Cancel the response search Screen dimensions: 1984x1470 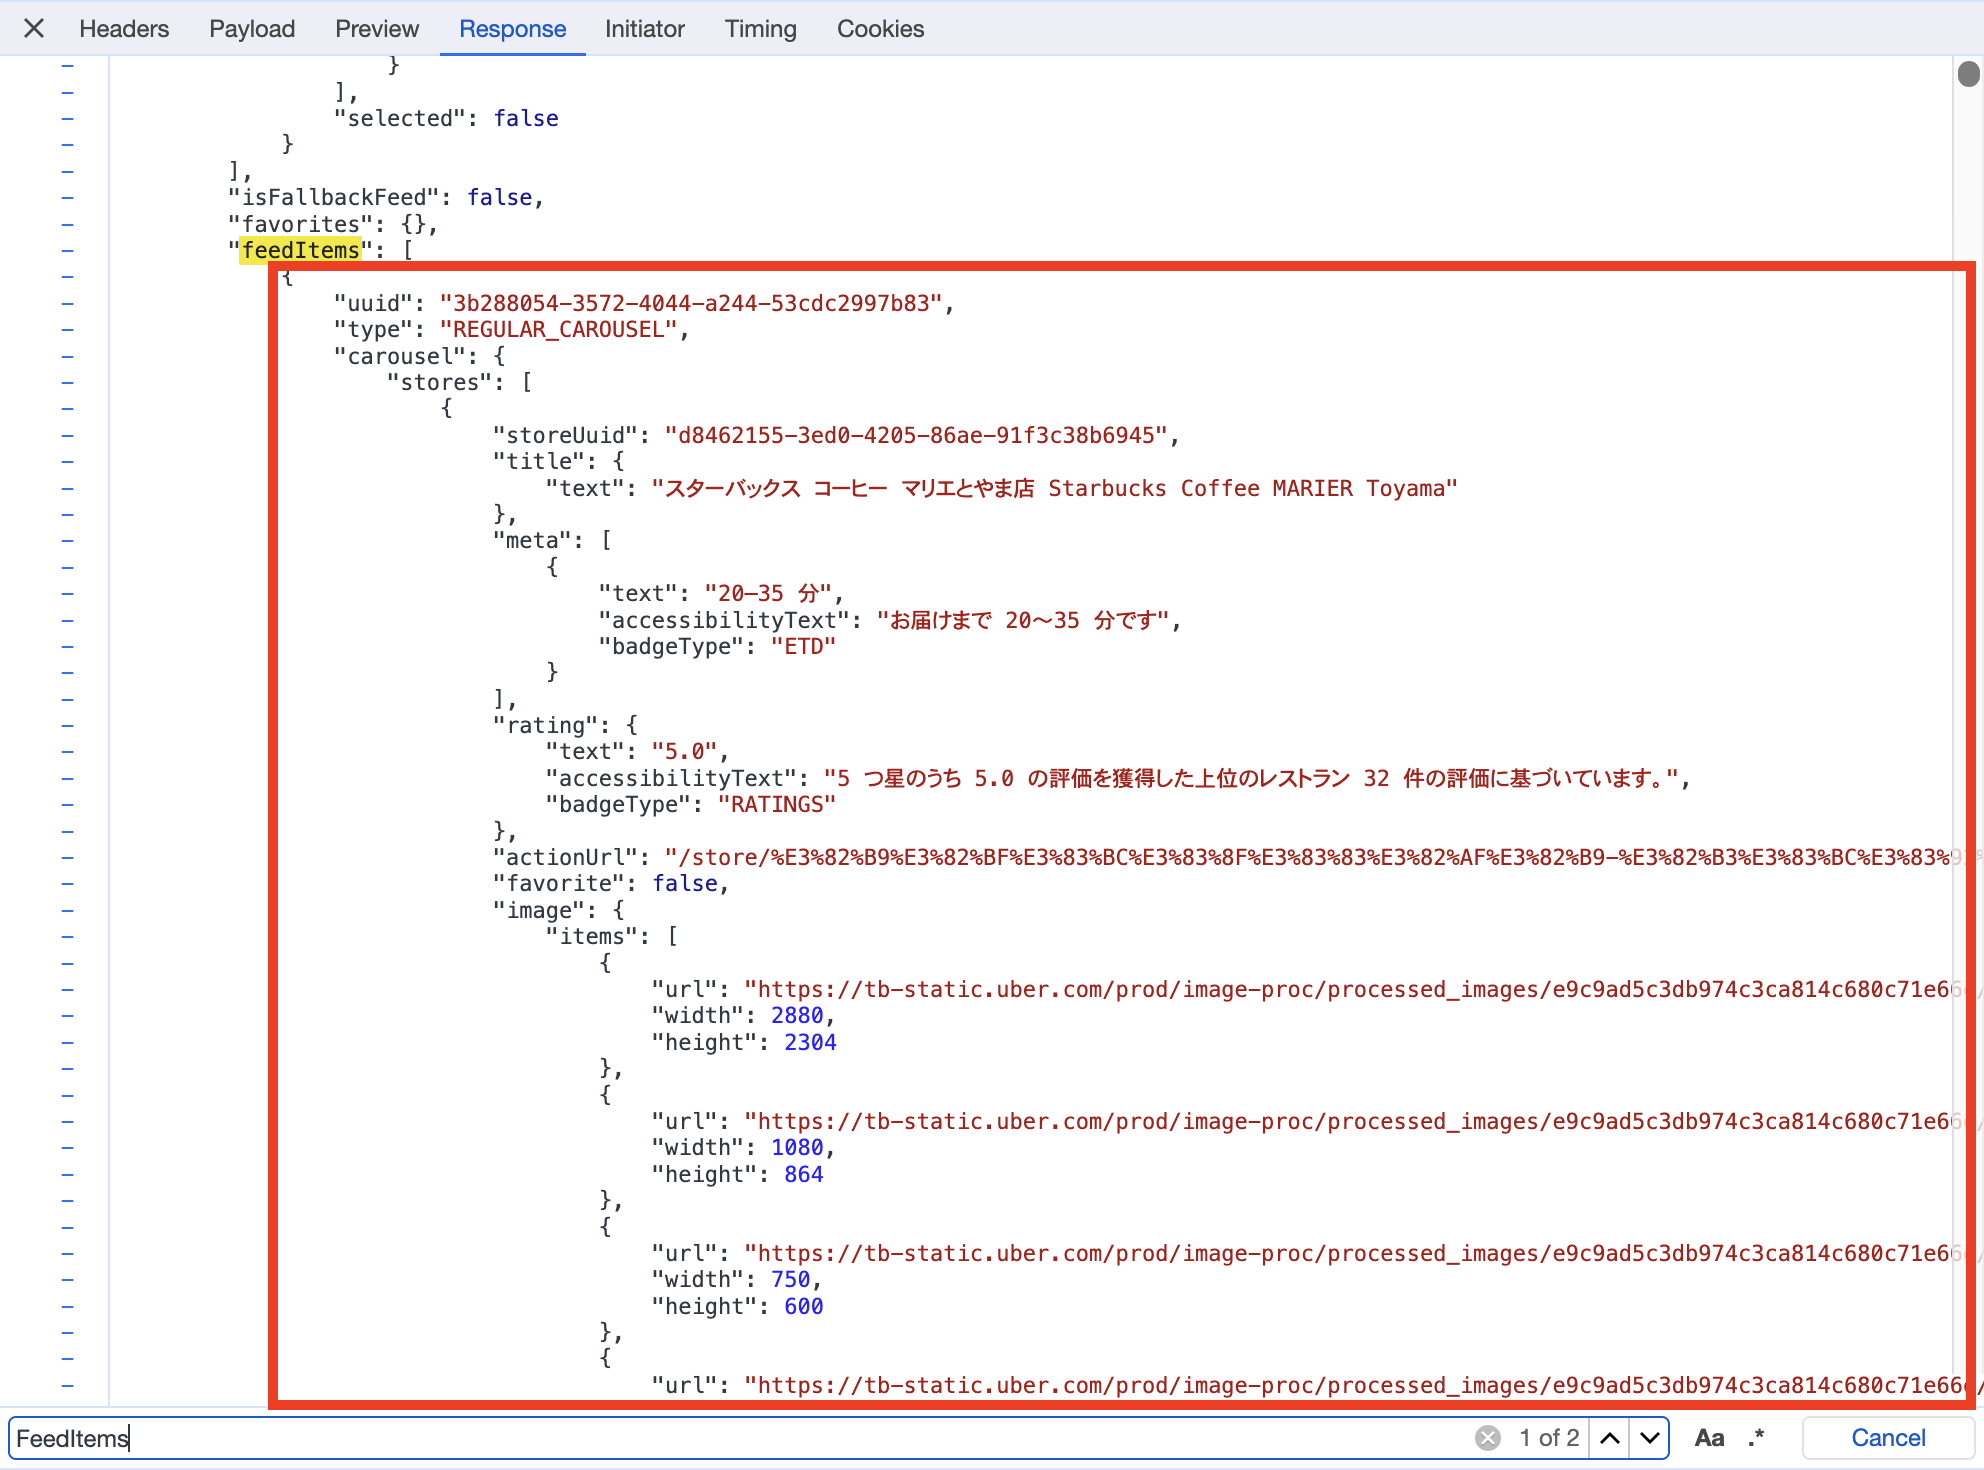(1887, 1438)
